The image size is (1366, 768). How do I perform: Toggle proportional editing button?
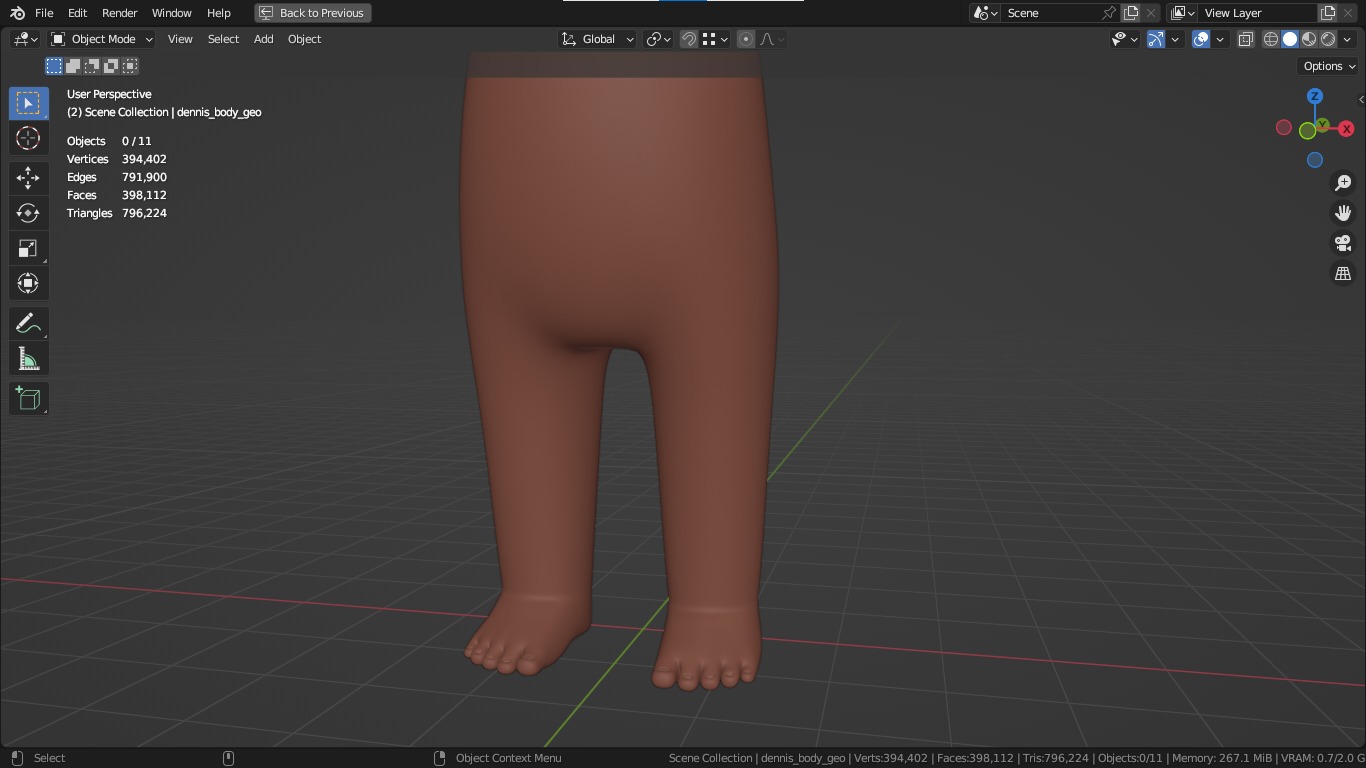(746, 39)
